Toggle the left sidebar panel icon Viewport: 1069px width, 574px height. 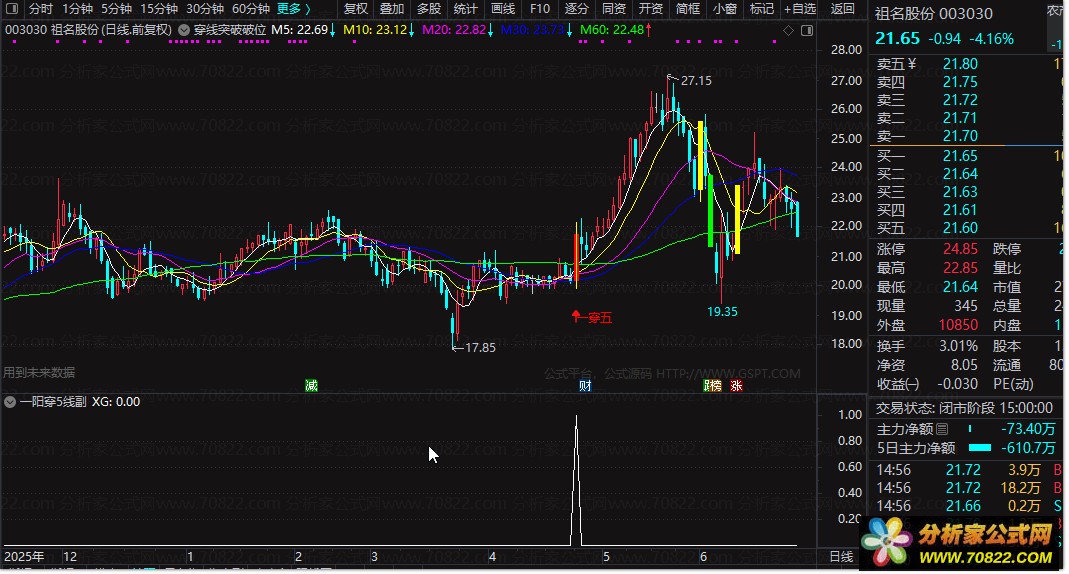coord(12,9)
